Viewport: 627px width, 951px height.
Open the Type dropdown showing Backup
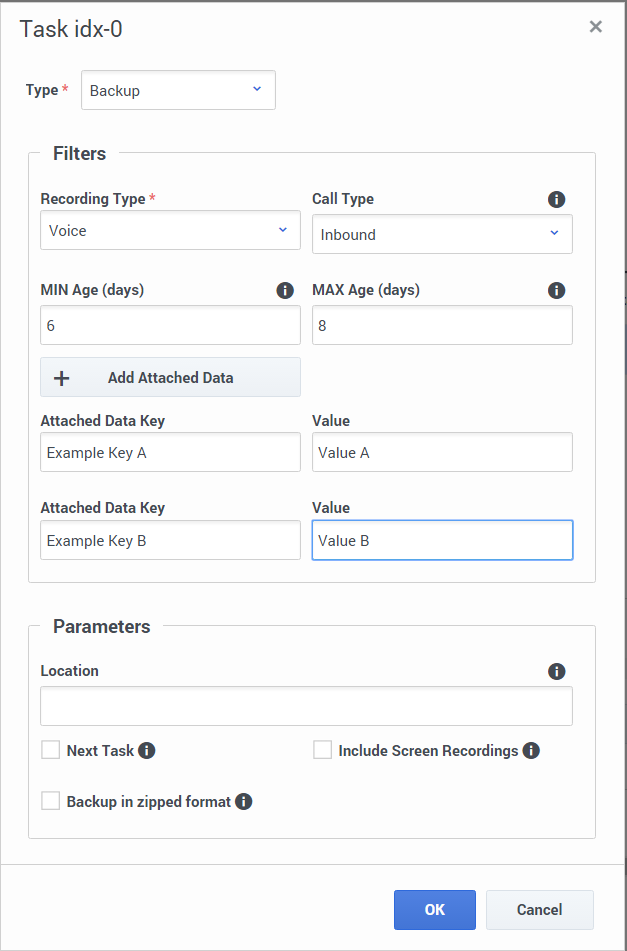click(x=178, y=90)
